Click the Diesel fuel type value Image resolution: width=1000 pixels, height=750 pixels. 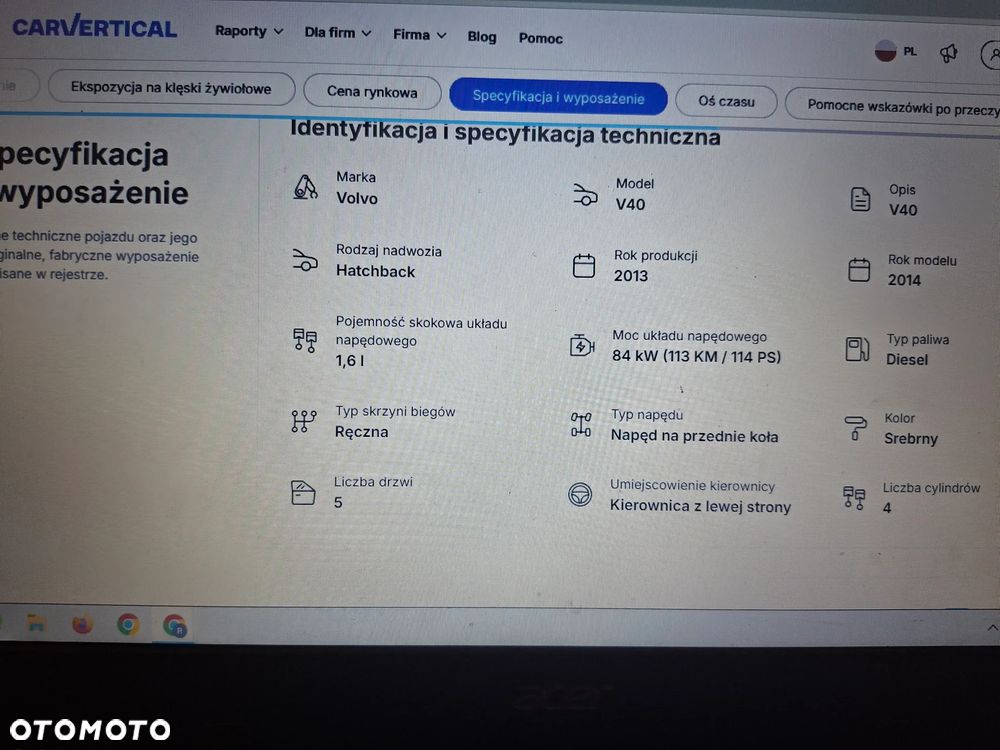(907, 360)
